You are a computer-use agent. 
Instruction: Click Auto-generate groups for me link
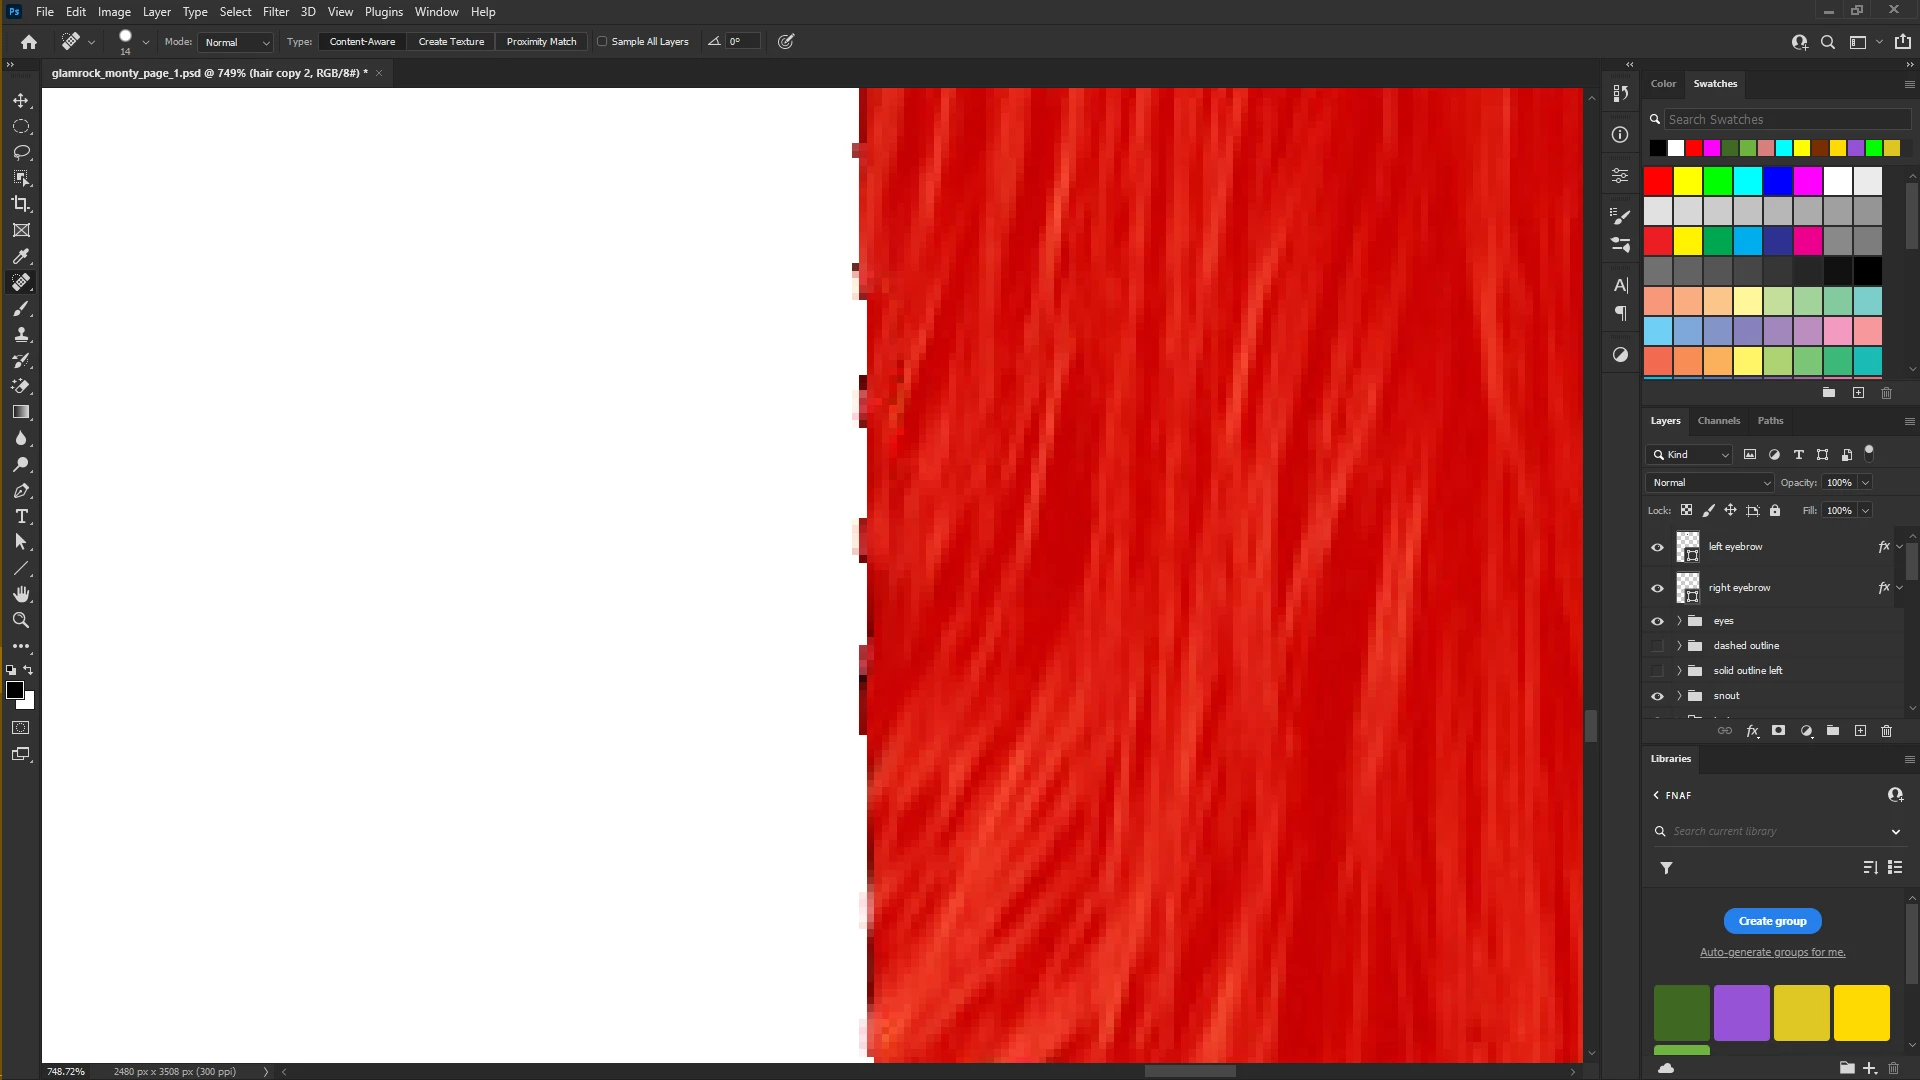click(1772, 952)
